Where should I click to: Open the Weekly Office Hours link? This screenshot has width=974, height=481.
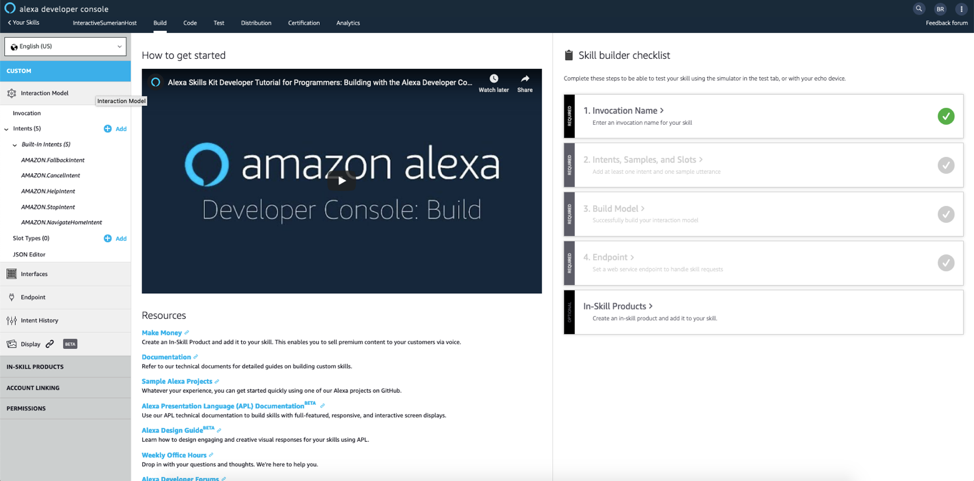pos(174,455)
